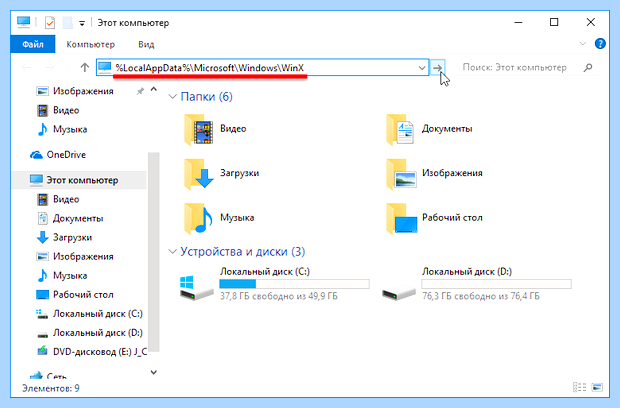Select the Видео folder icon in main pane
Screen dimensions: 620x408
click(199, 129)
